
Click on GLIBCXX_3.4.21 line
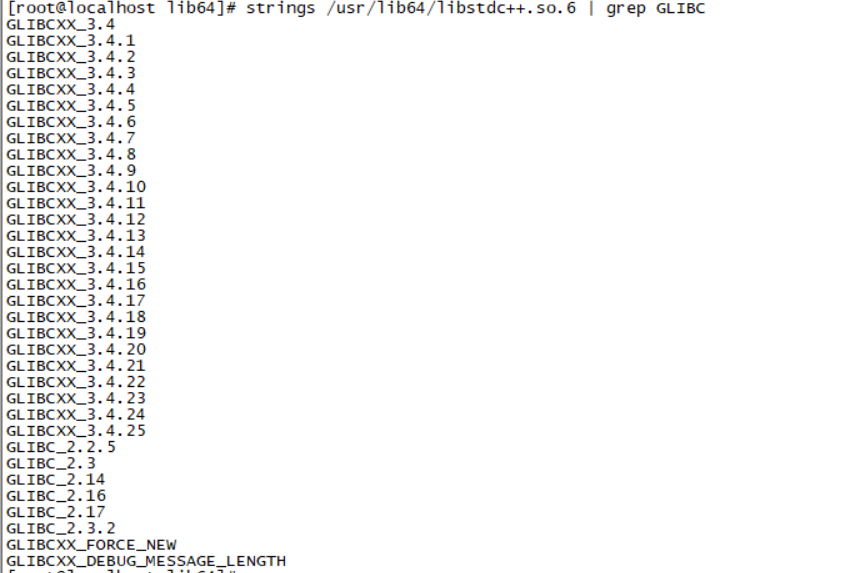76,365
